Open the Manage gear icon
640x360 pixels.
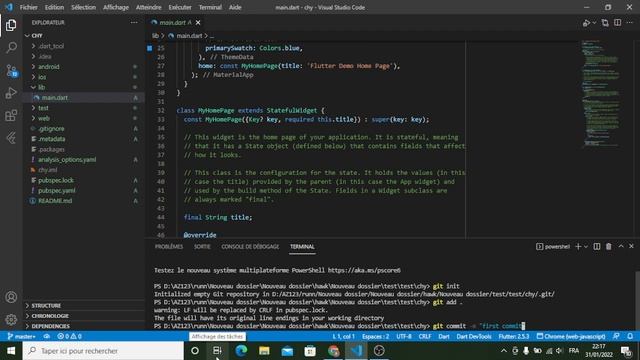click(x=11, y=319)
